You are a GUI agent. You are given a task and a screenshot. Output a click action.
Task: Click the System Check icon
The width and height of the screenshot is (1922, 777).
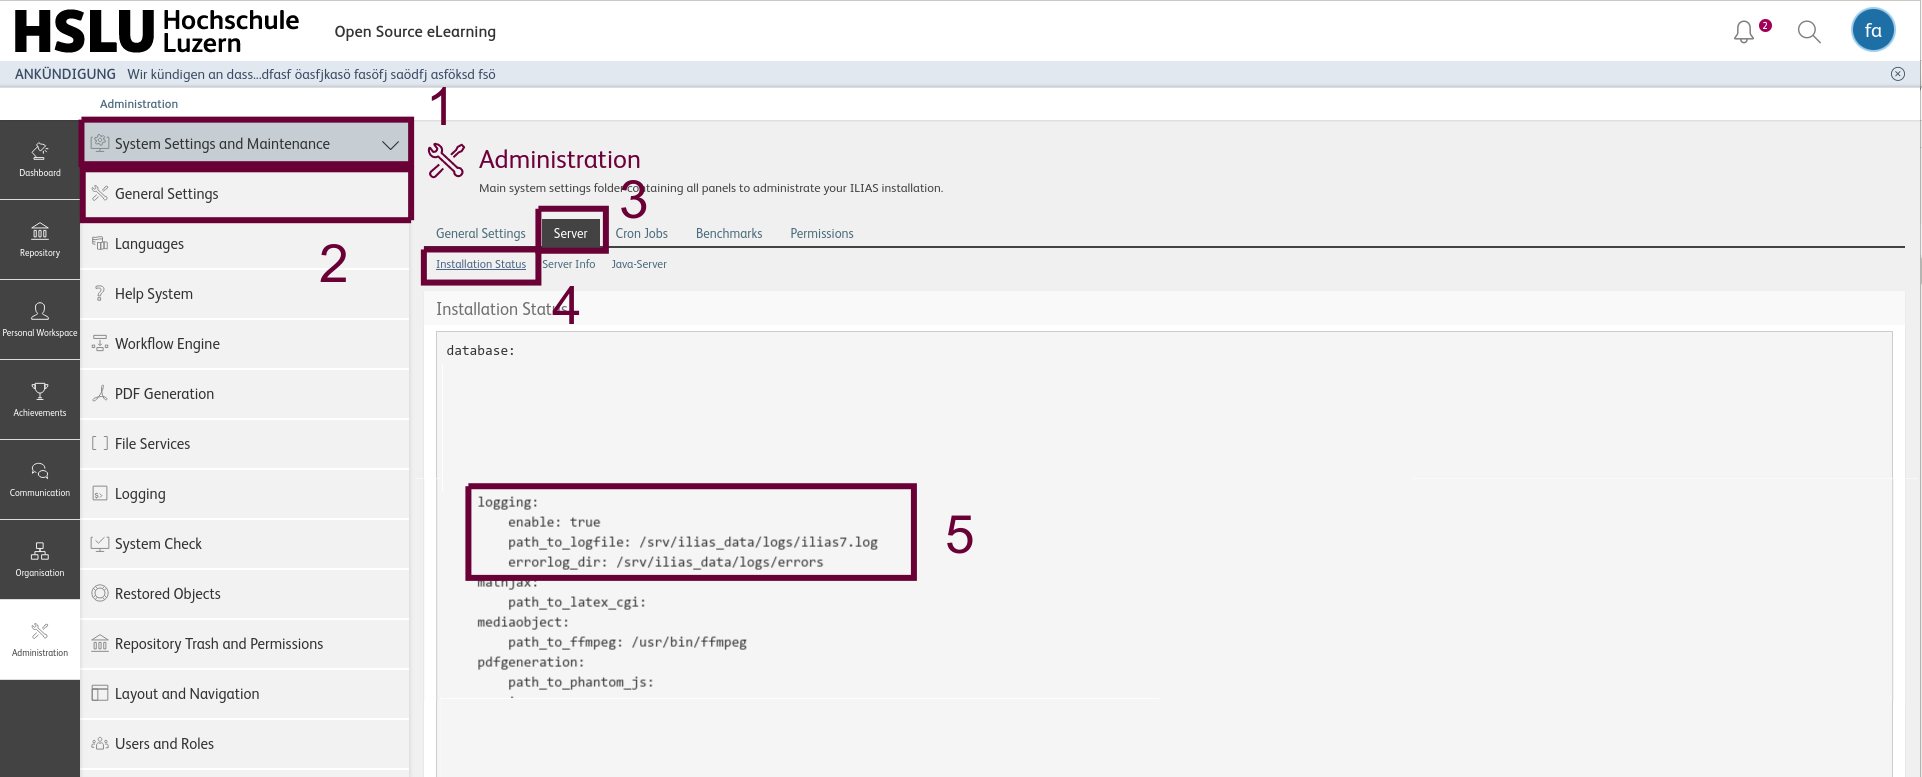[x=100, y=543]
